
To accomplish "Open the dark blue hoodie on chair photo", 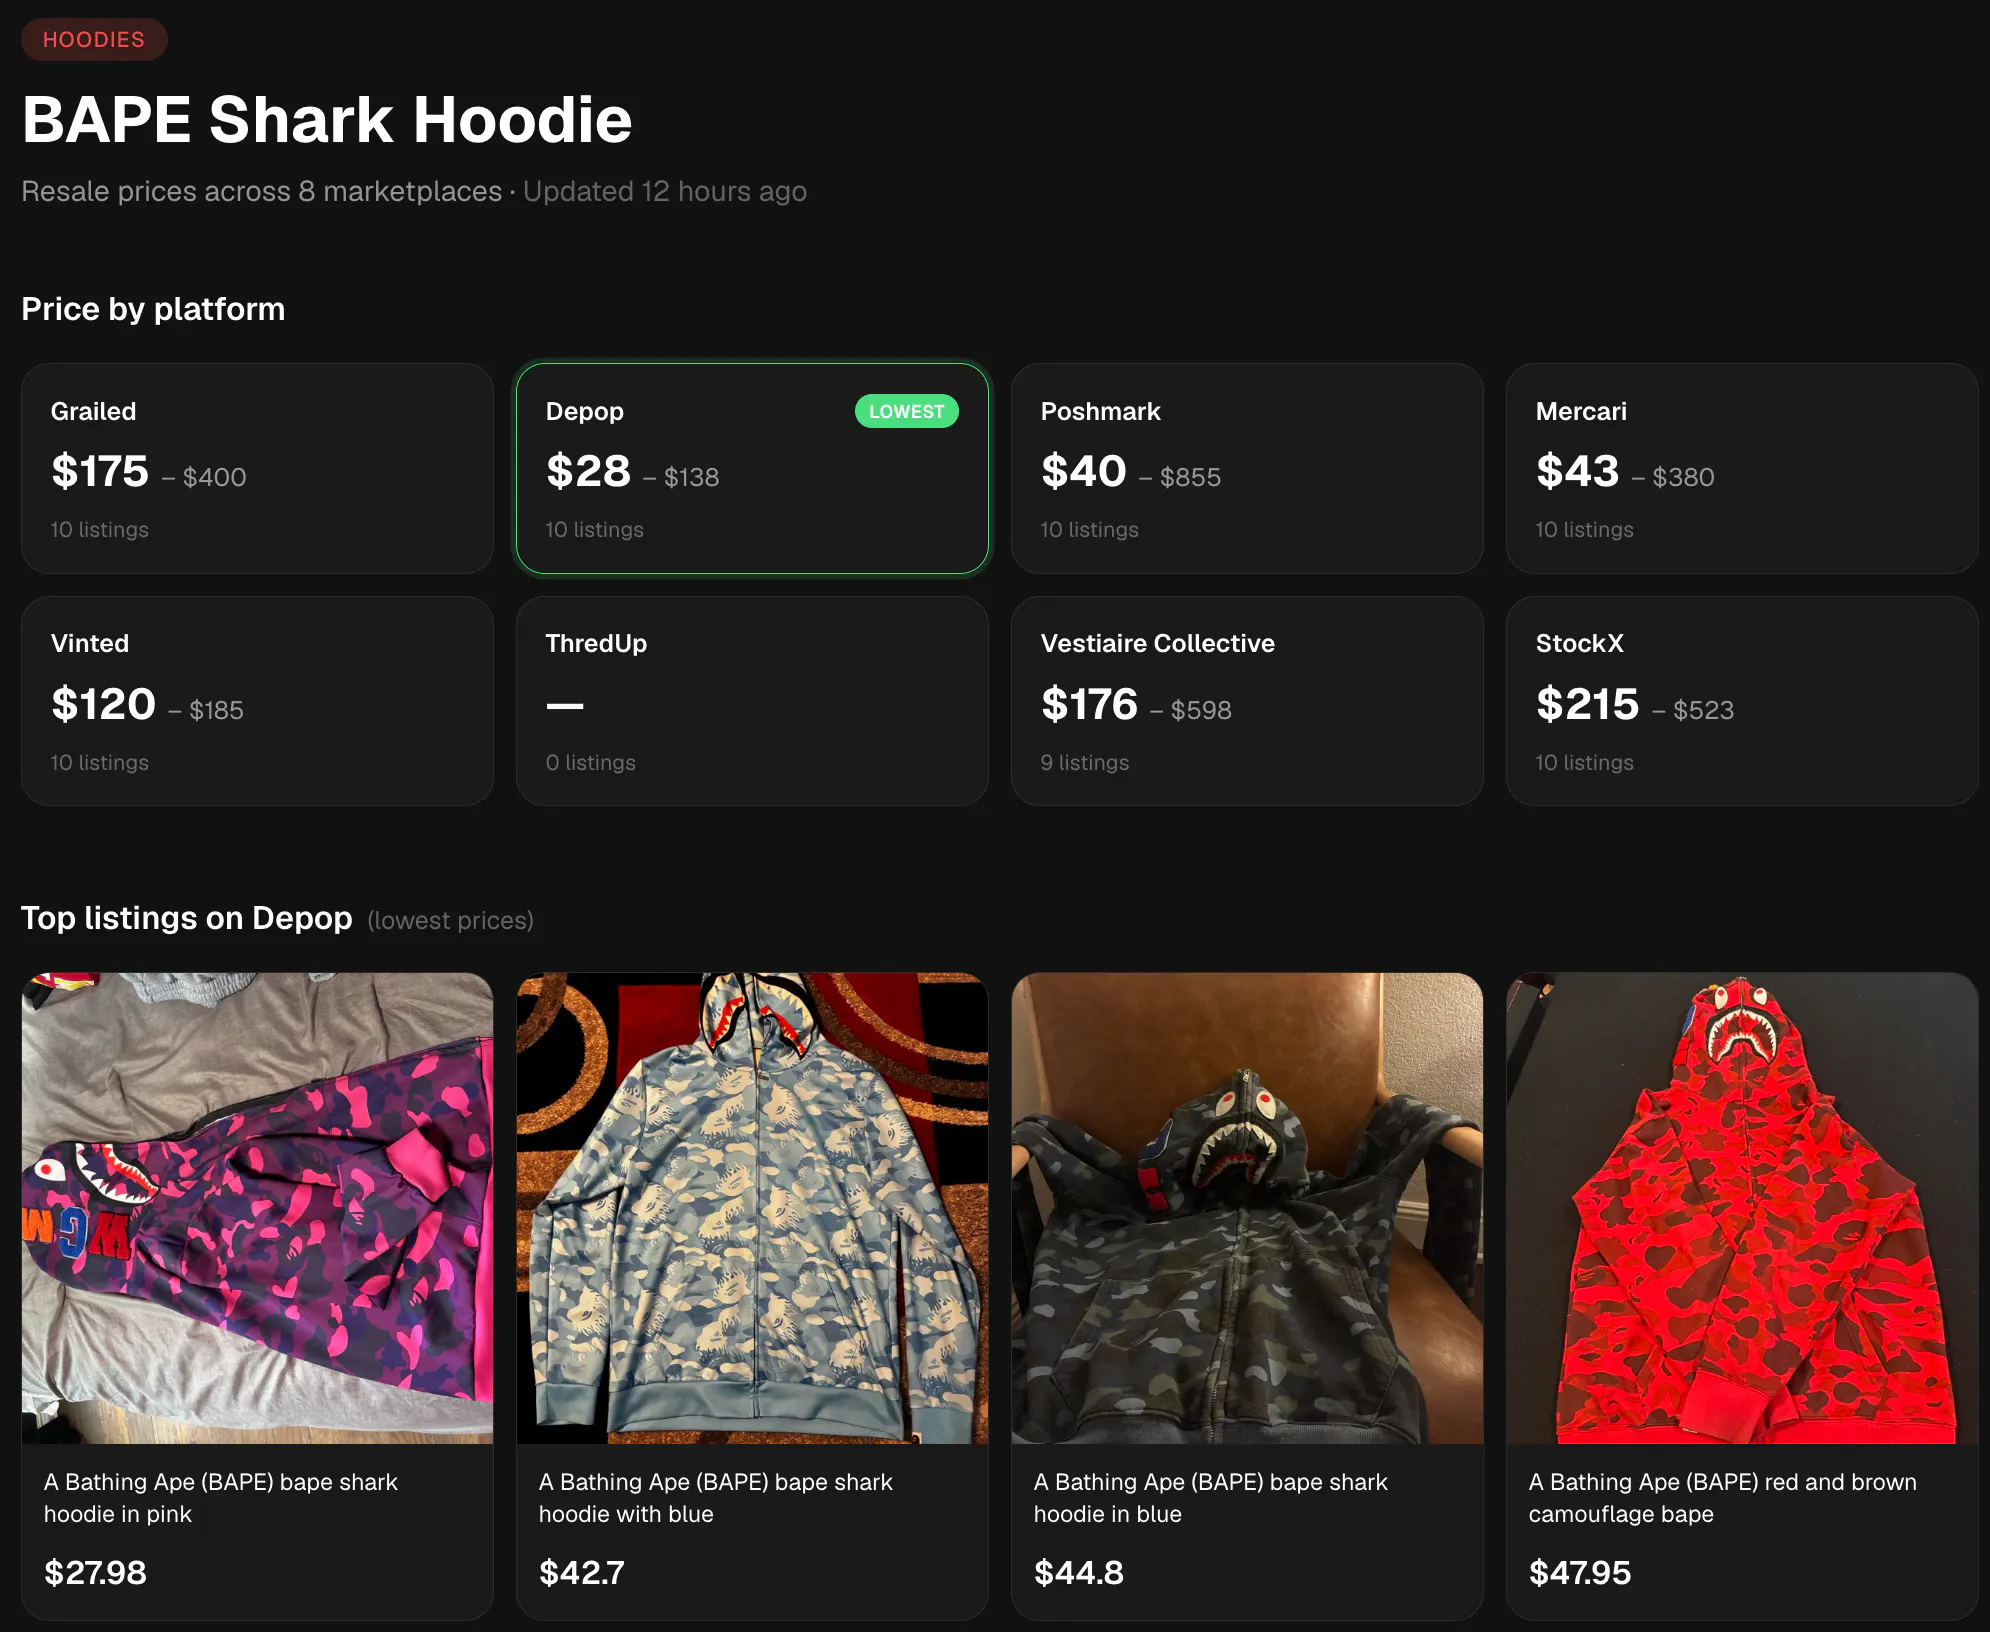I will pos(1247,1208).
